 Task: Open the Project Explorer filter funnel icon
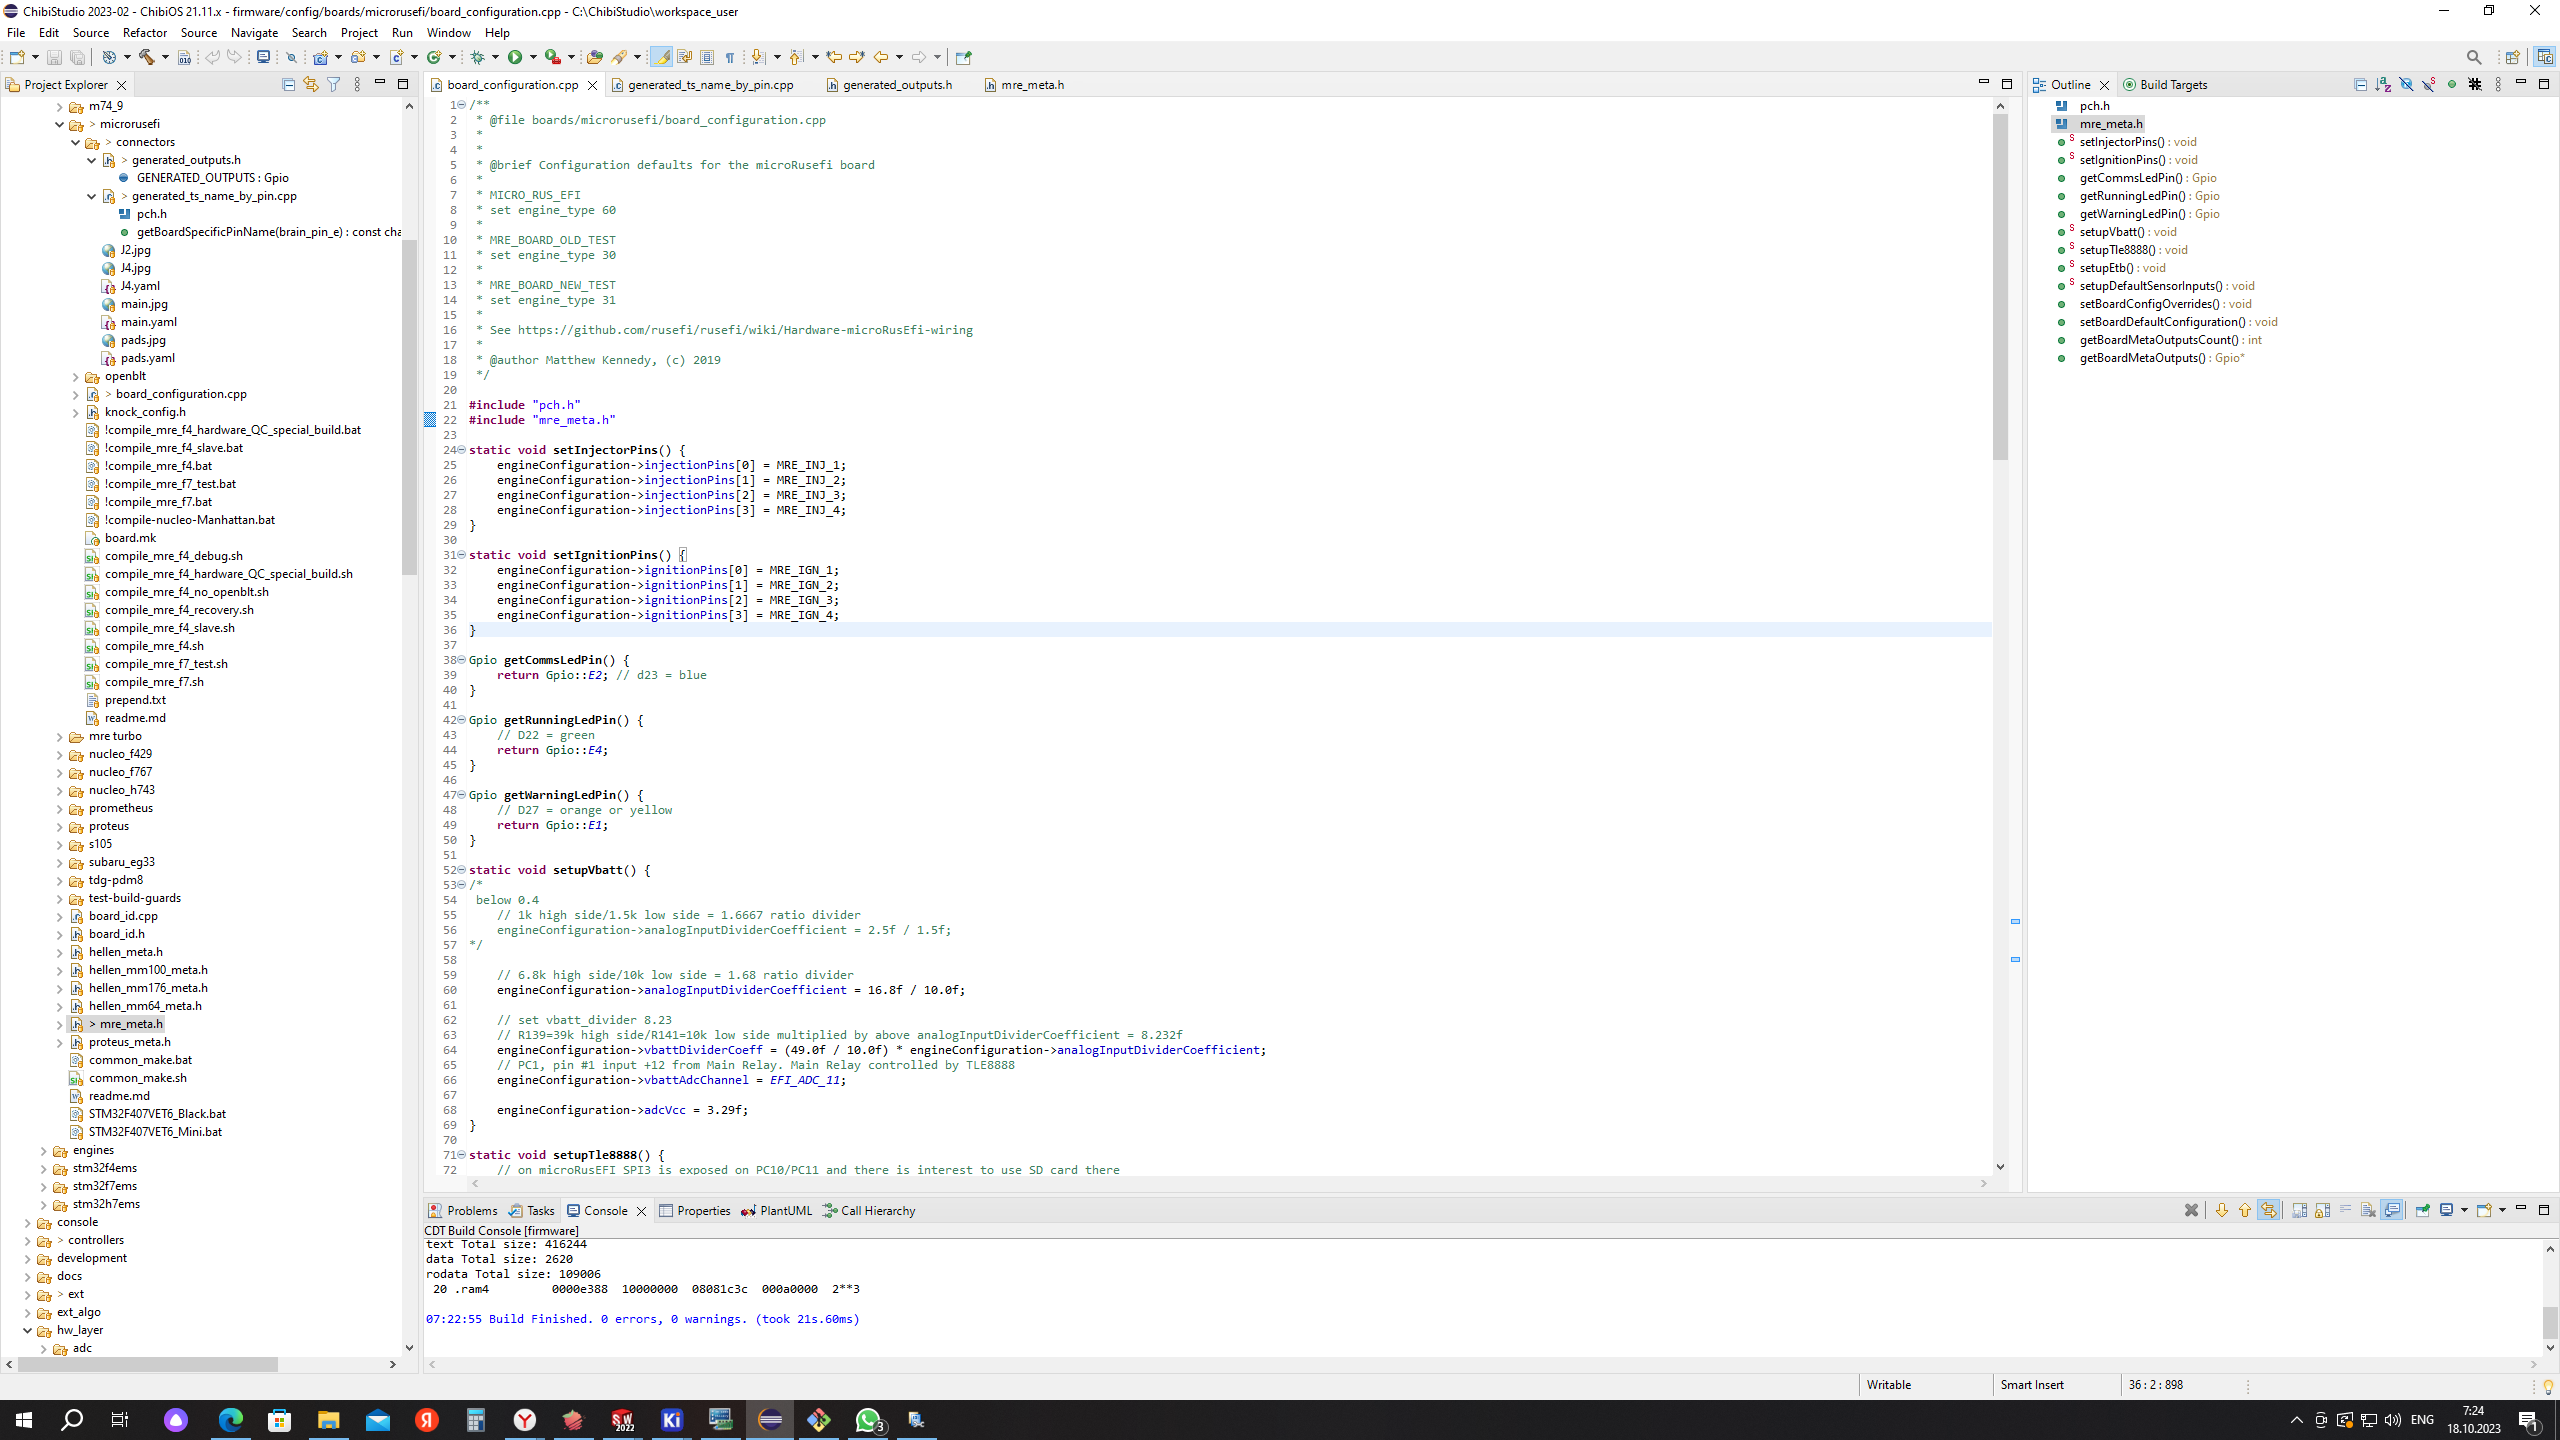click(x=334, y=85)
